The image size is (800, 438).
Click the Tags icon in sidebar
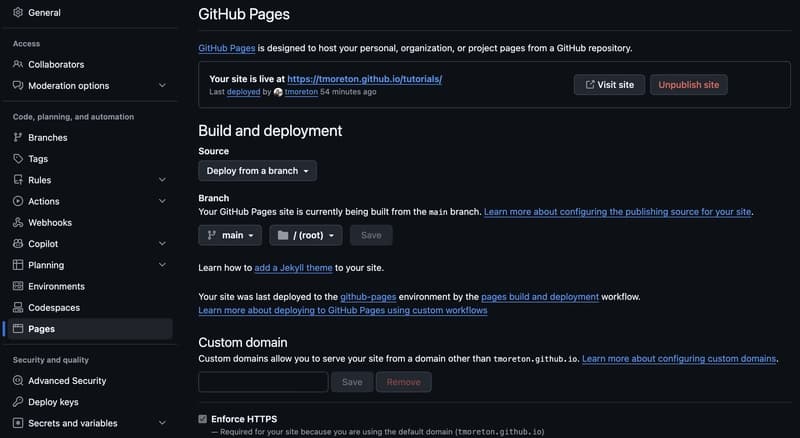click(x=18, y=159)
